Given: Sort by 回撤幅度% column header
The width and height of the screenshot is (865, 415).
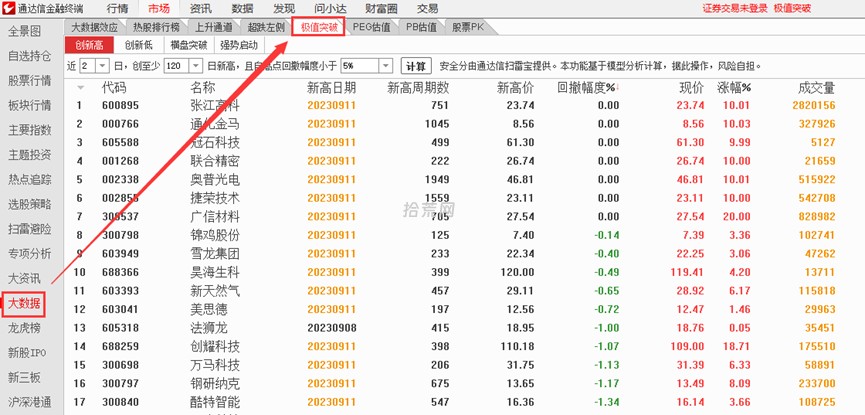Looking at the screenshot, I should click(588, 88).
